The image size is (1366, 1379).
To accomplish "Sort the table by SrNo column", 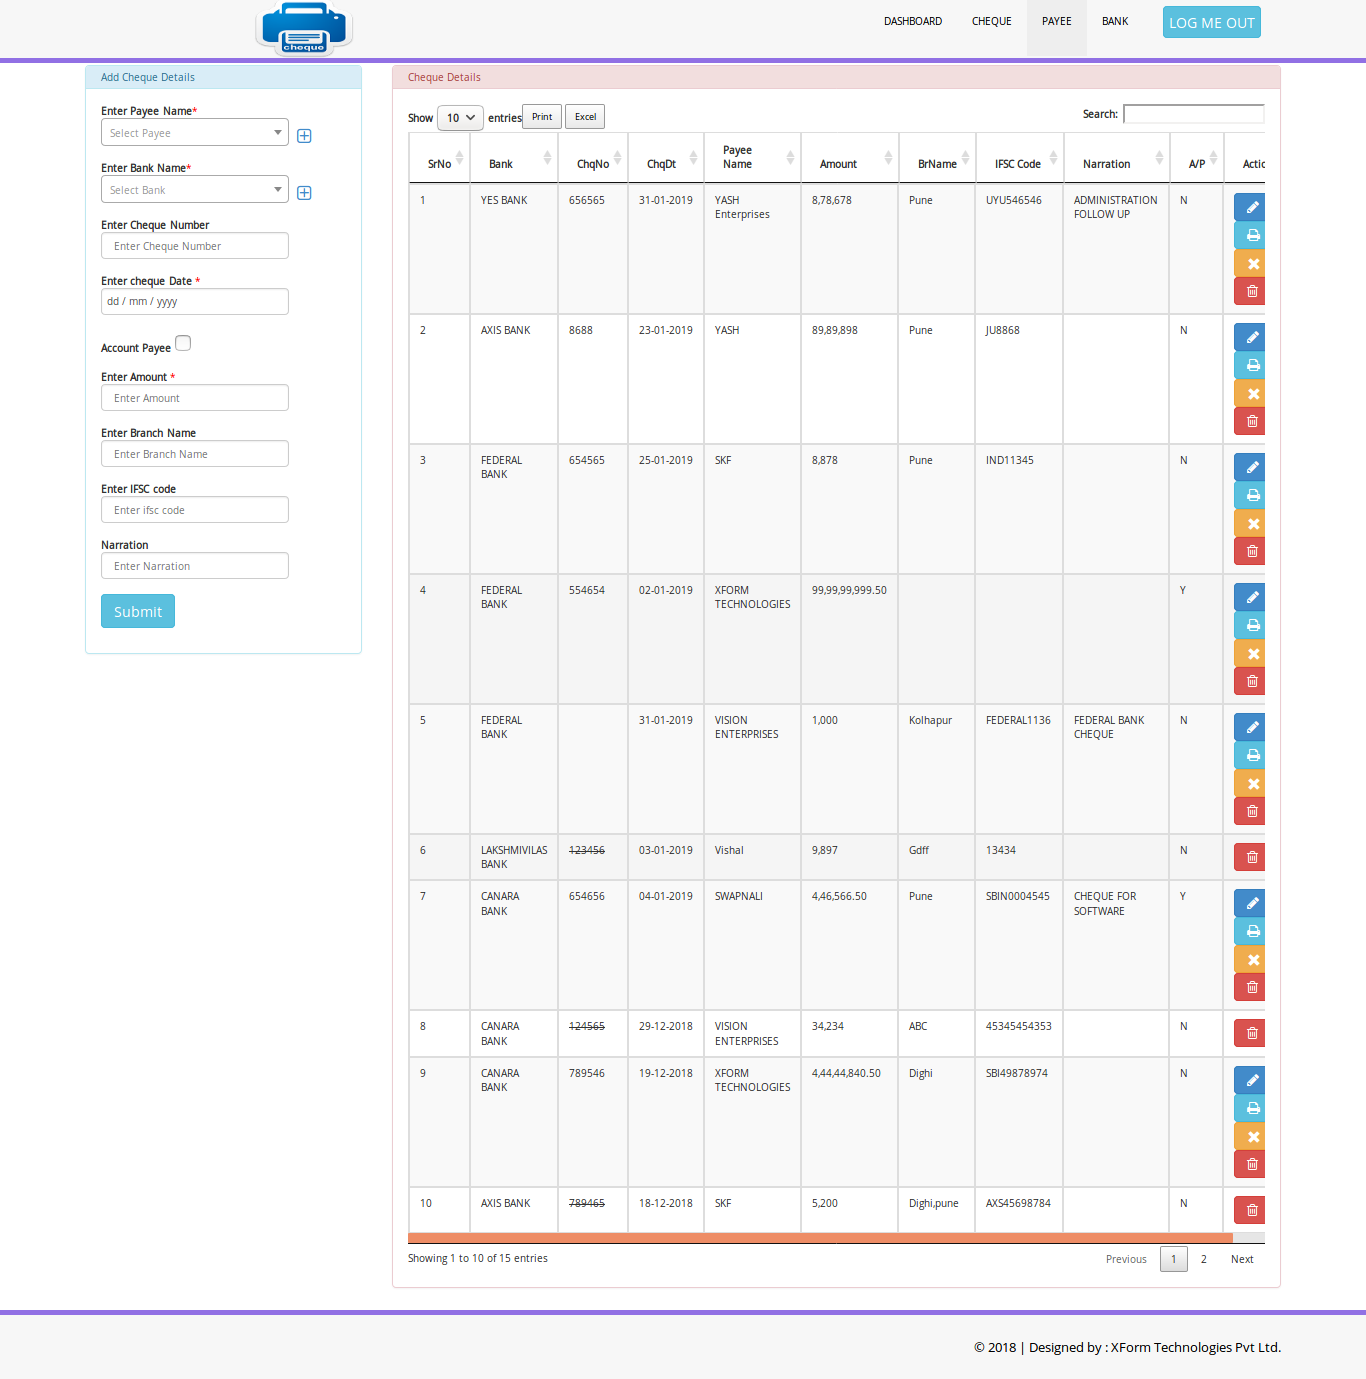I will 439,158.
